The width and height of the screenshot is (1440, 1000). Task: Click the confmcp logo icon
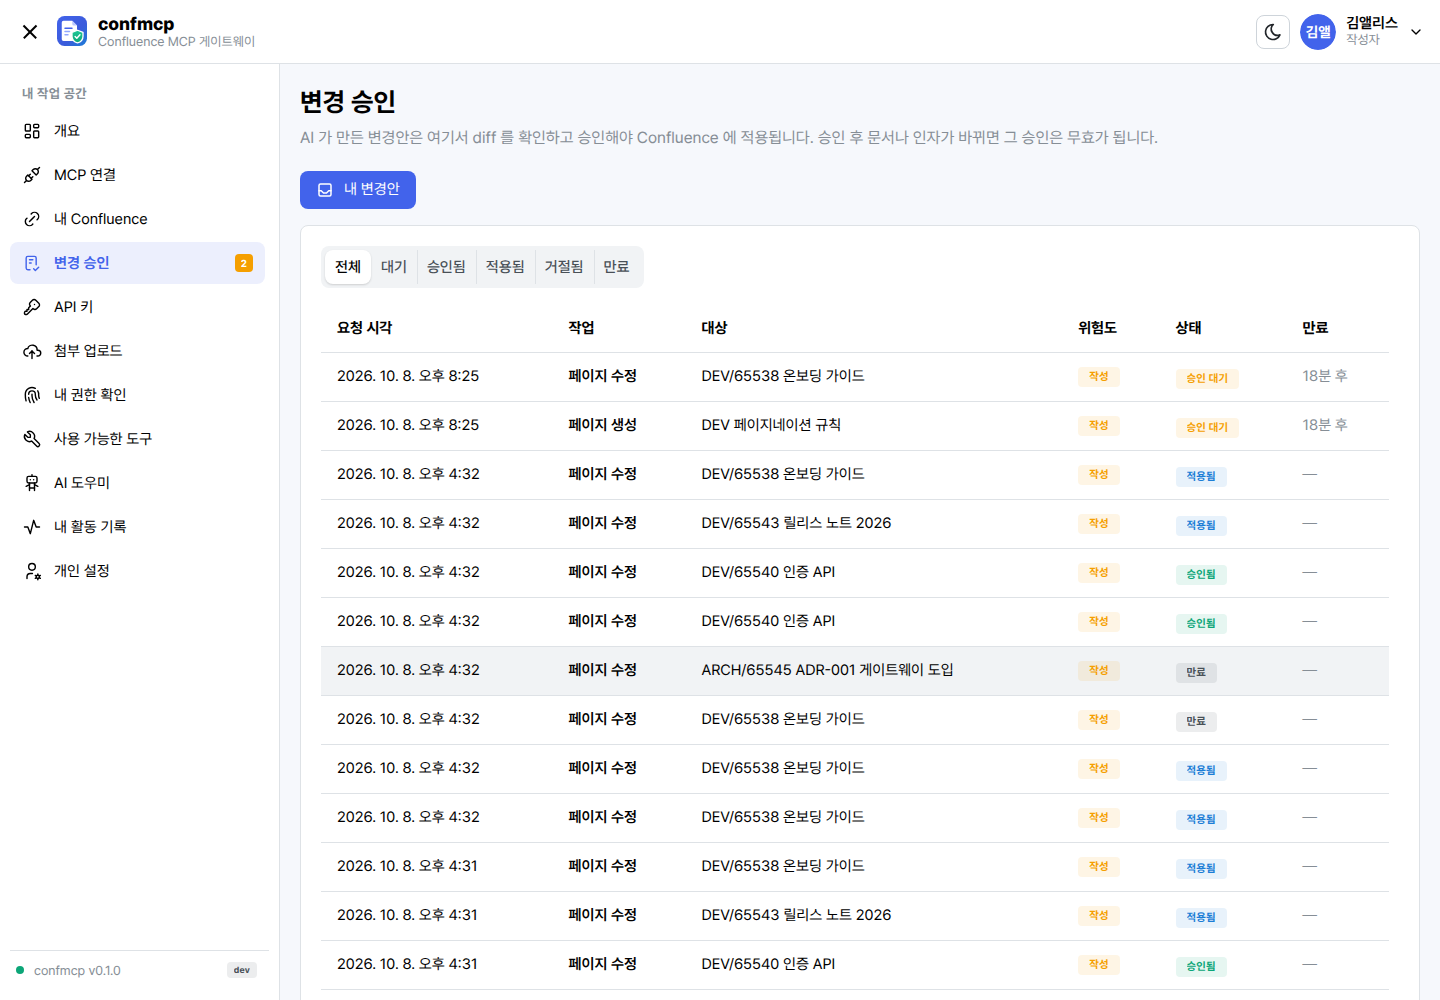click(x=72, y=31)
